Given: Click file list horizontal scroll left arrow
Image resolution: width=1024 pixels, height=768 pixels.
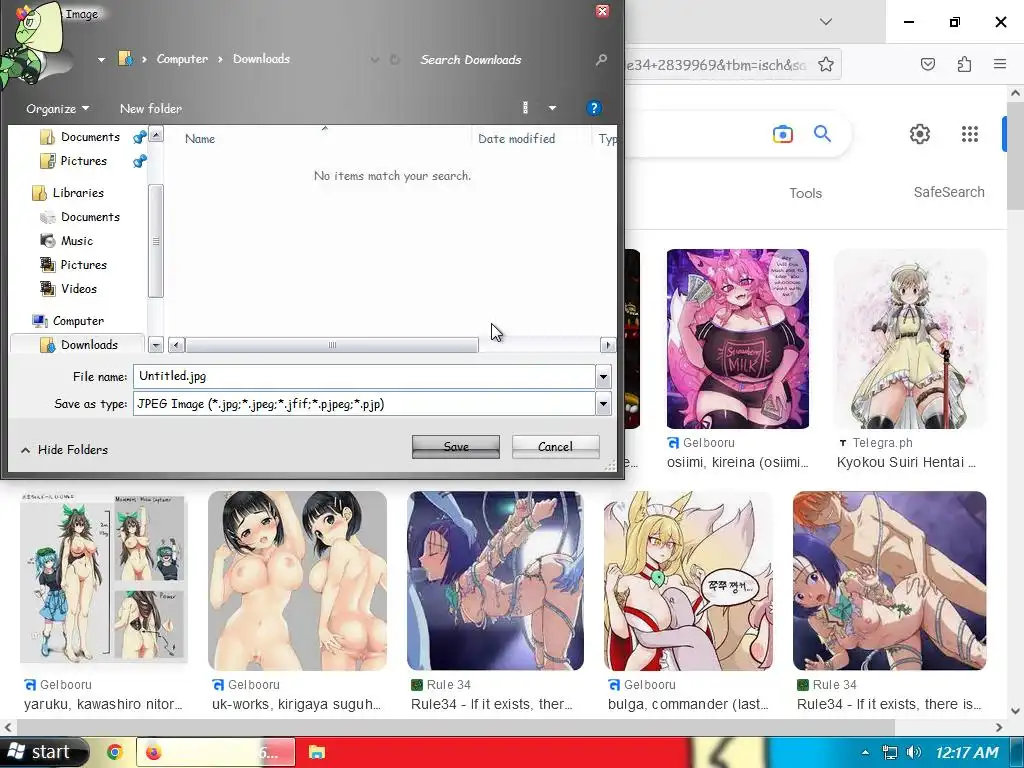Looking at the screenshot, I should (x=176, y=345).
